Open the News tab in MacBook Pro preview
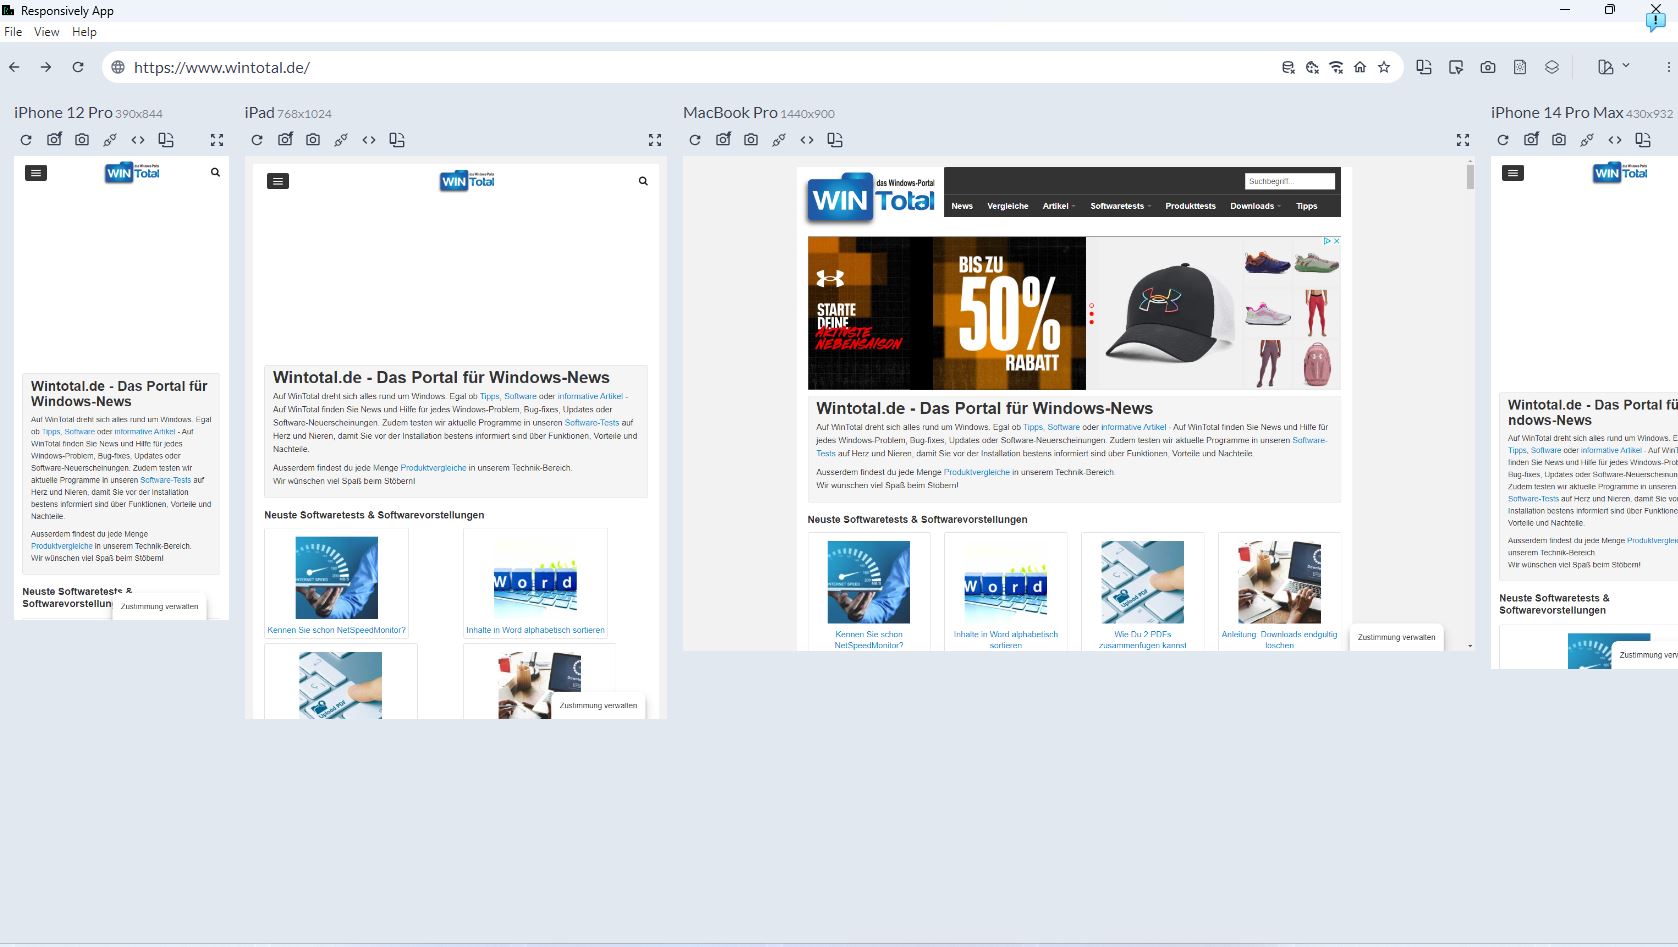 (962, 206)
